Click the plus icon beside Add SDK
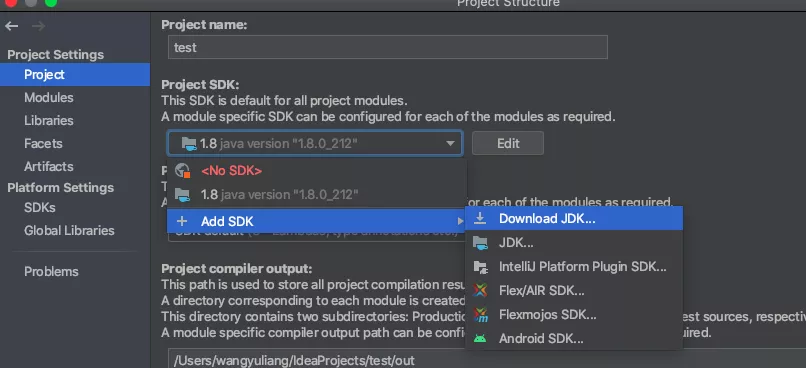 point(181,222)
